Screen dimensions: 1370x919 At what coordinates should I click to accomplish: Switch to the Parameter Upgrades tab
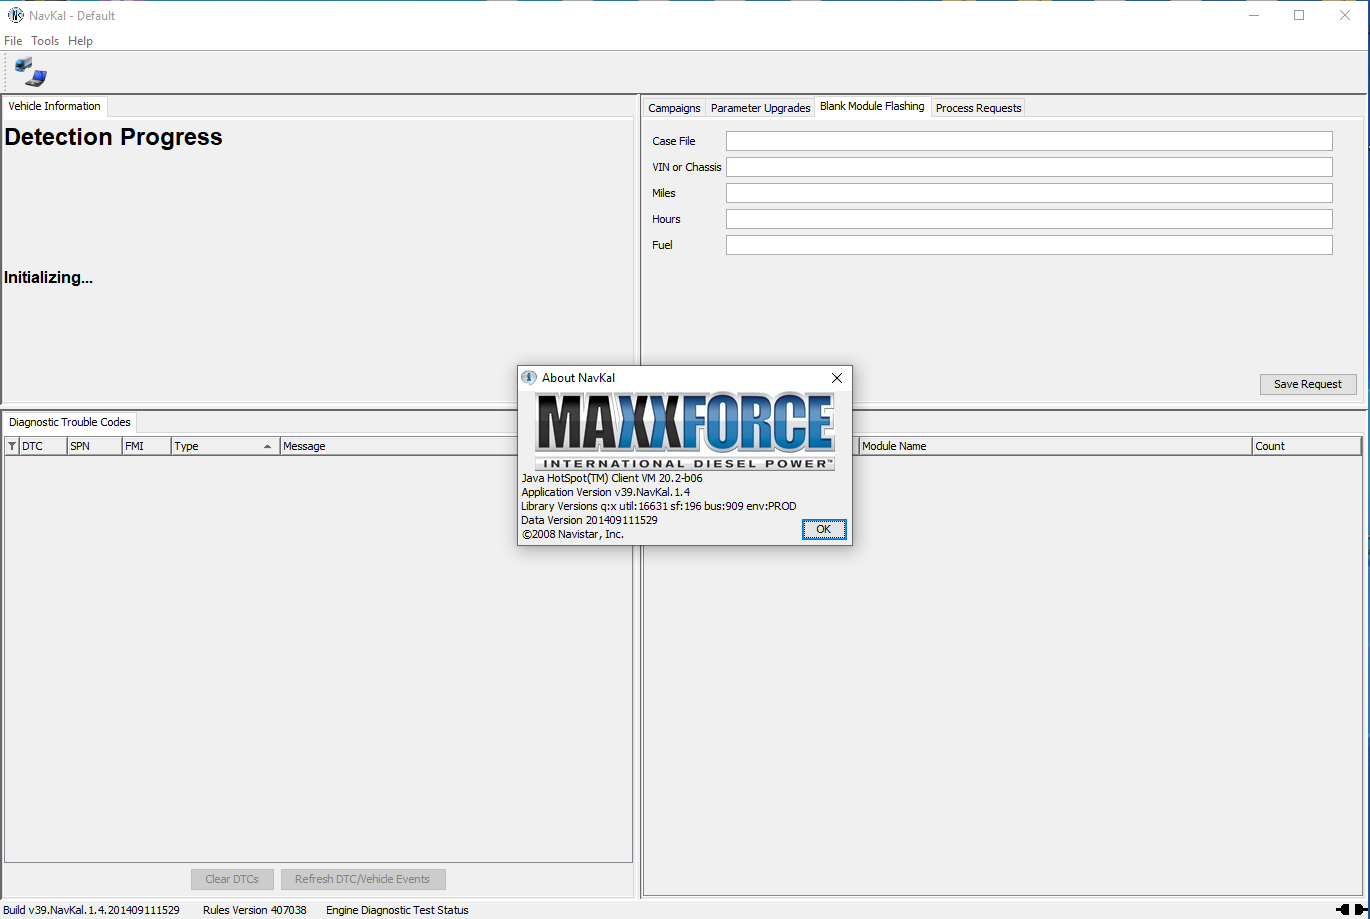point(760,108)
